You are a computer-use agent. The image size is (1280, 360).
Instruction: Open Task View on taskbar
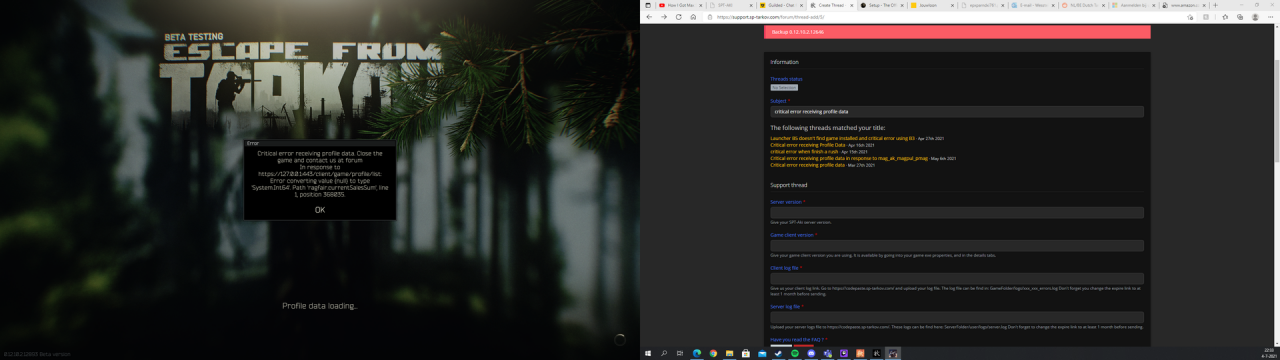[680, 353]
